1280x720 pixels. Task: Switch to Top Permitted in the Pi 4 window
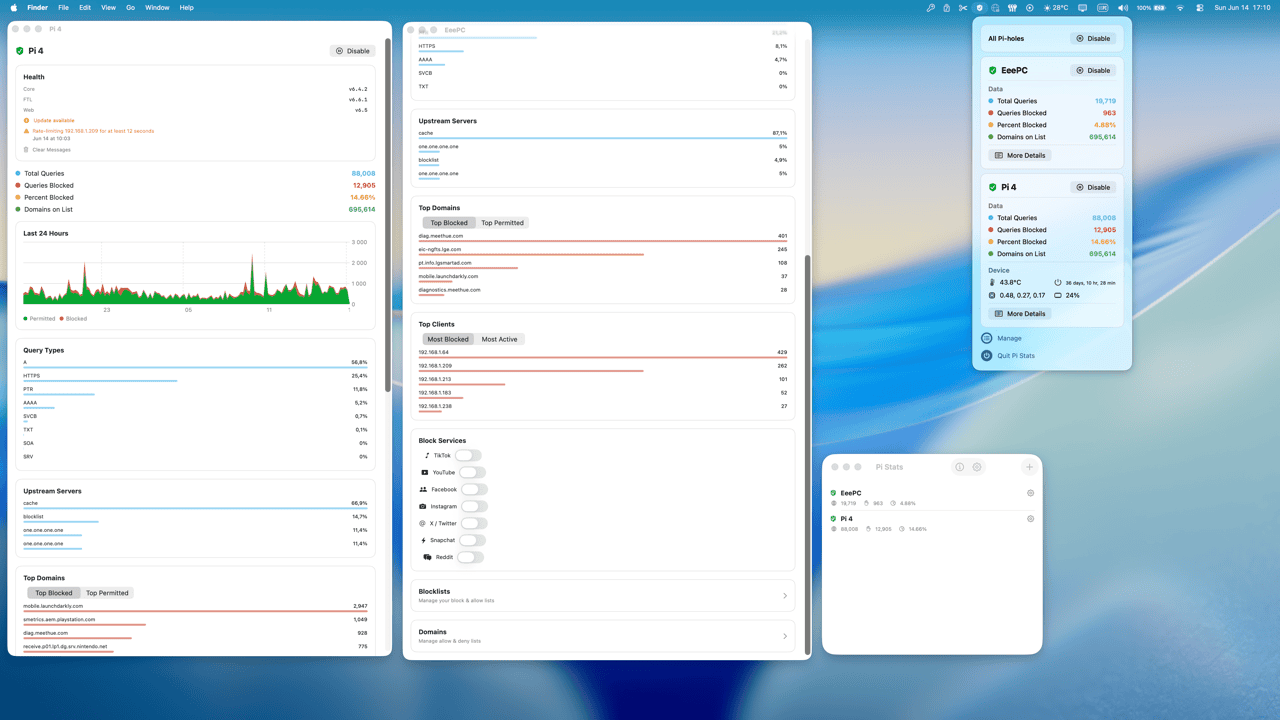pyautogui.click(x=107, y=593)
